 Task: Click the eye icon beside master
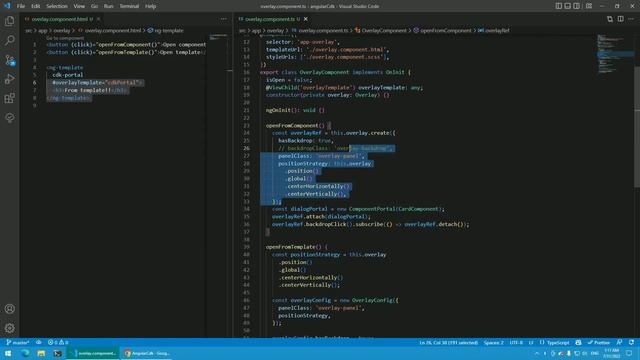38,342
